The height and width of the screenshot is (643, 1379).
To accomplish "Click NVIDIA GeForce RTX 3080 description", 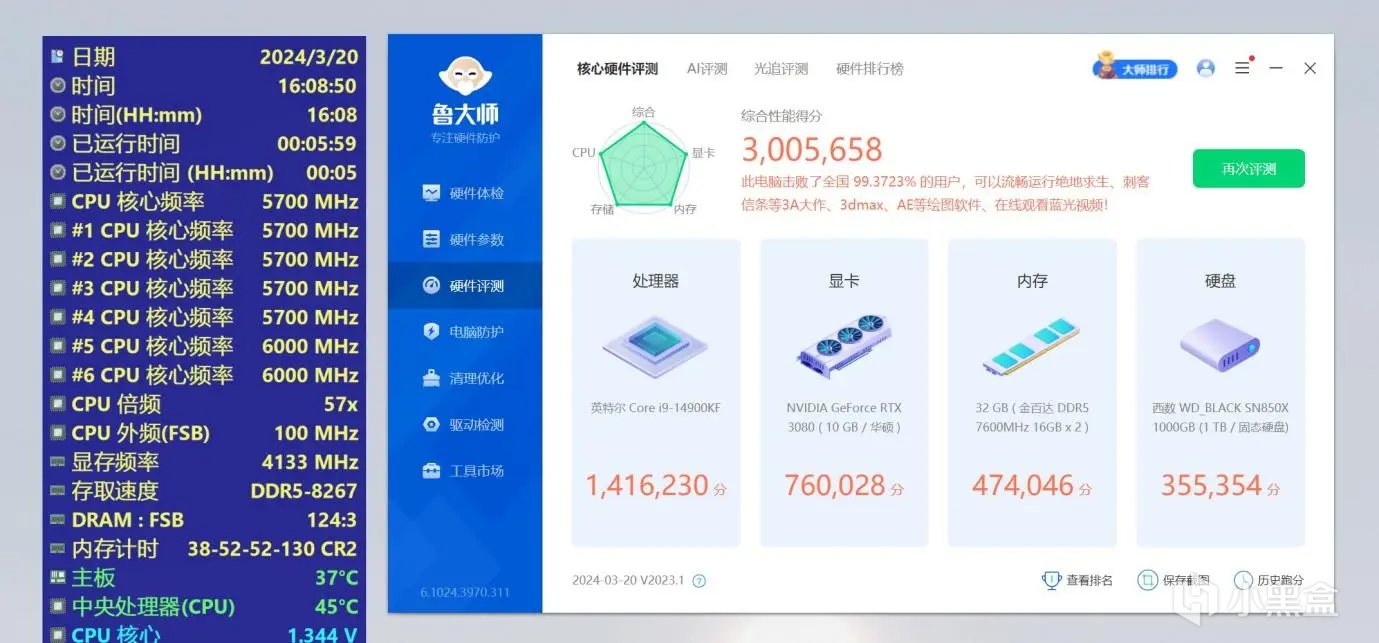I will [x=844, y=418].
